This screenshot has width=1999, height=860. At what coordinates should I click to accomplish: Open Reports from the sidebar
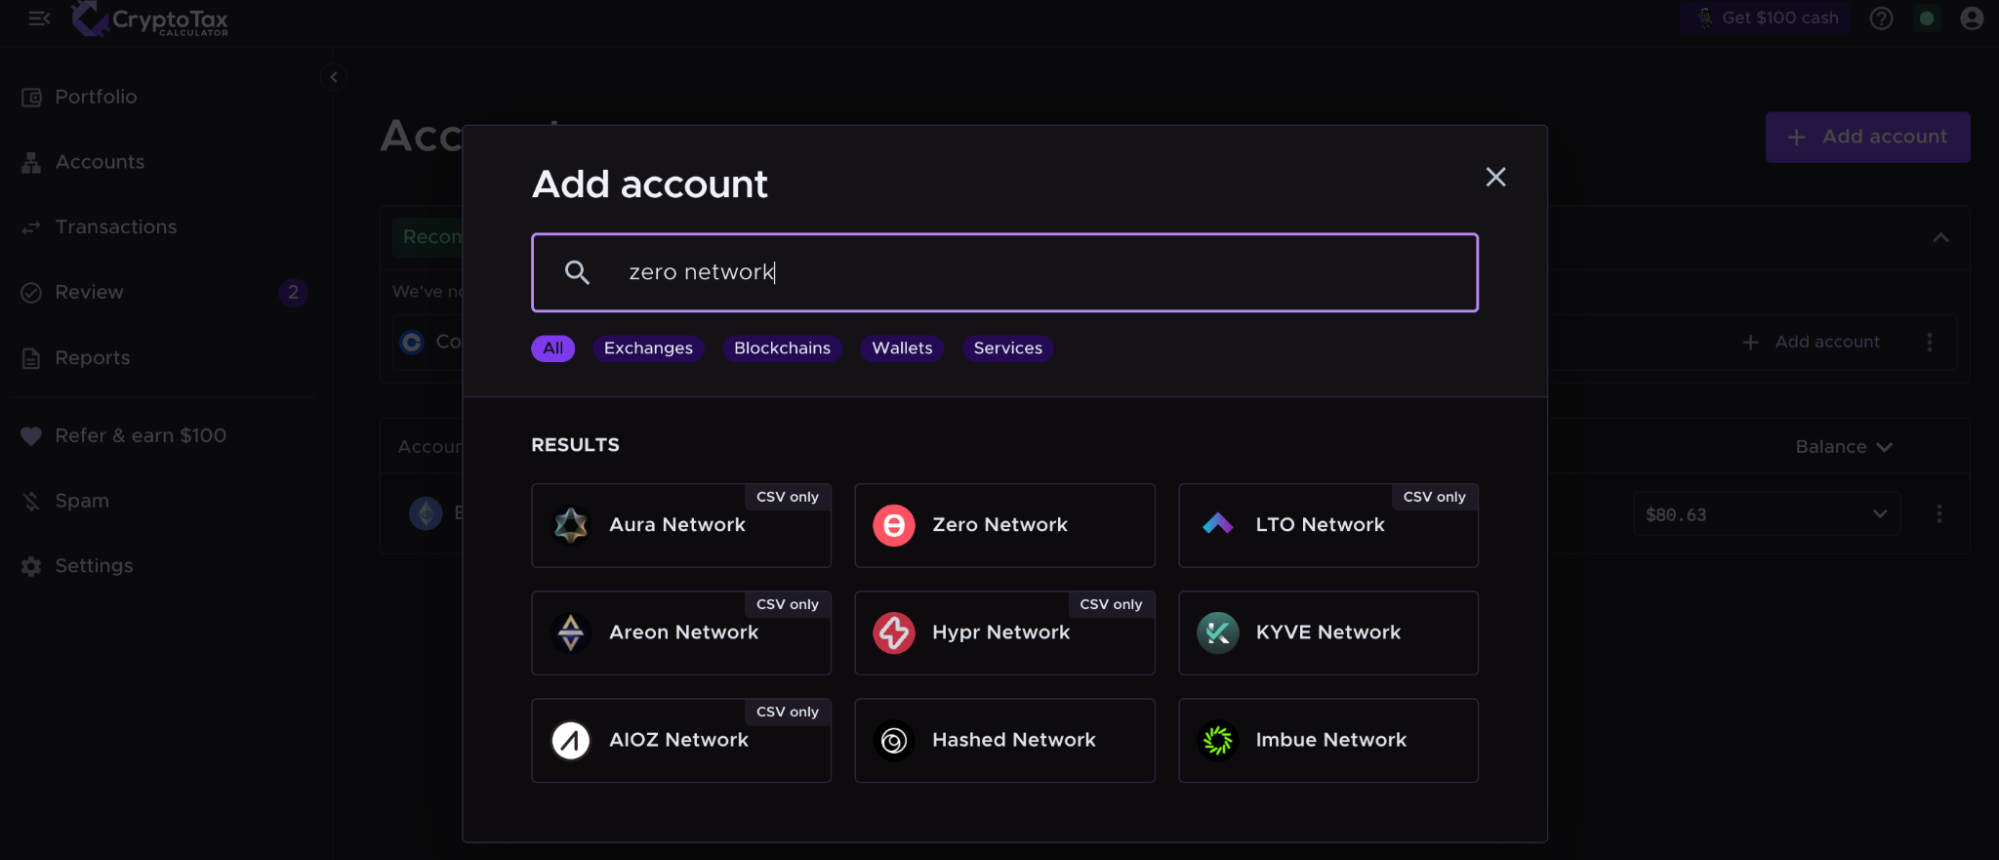92,358
